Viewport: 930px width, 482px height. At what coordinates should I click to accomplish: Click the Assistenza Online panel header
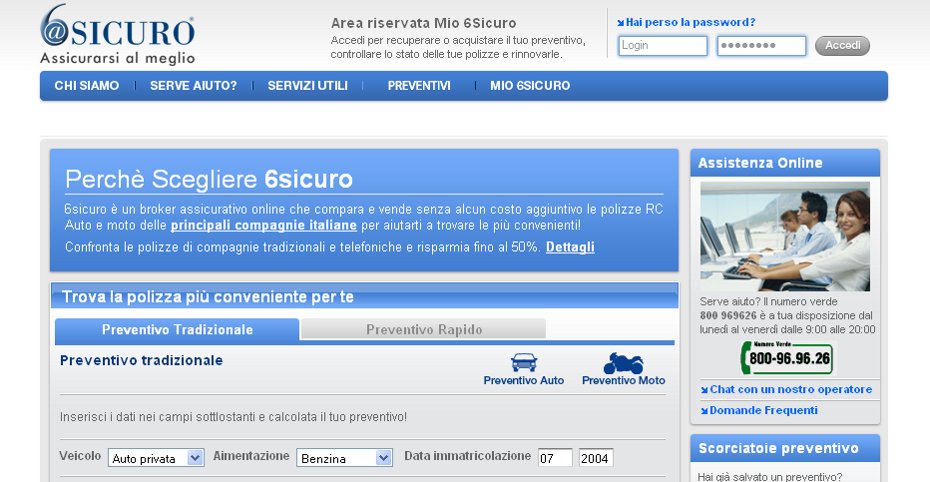[785, 163]
